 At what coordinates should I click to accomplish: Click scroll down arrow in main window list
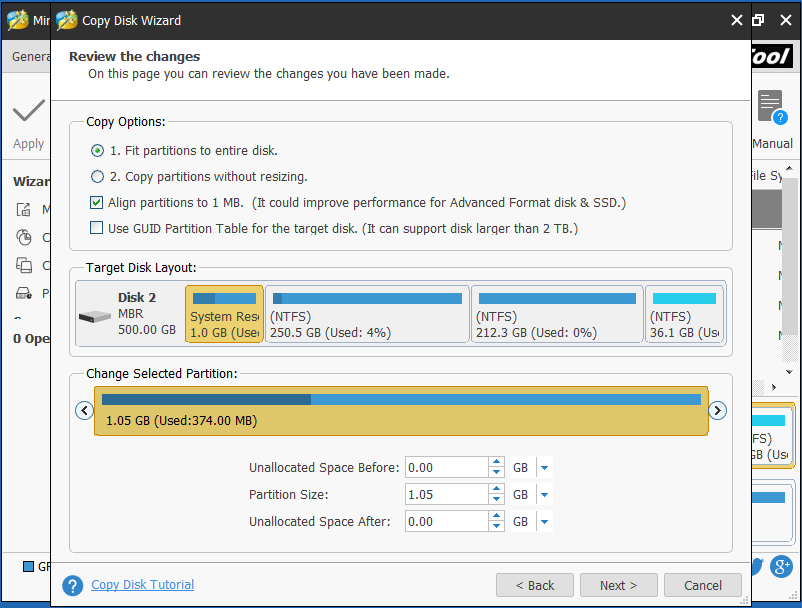(789, 372)
